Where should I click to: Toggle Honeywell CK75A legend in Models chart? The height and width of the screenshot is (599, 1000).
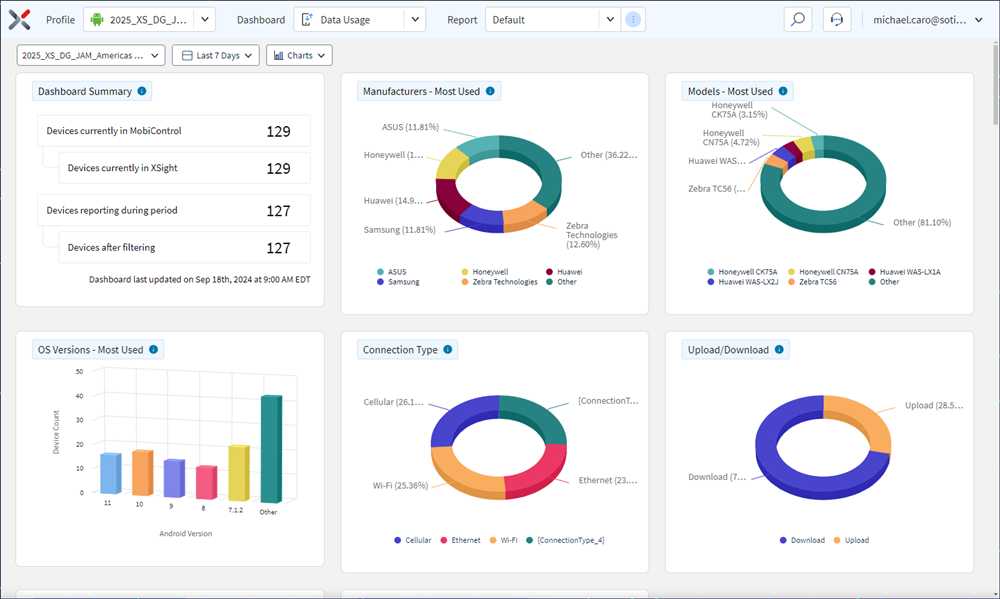point(742,272)
